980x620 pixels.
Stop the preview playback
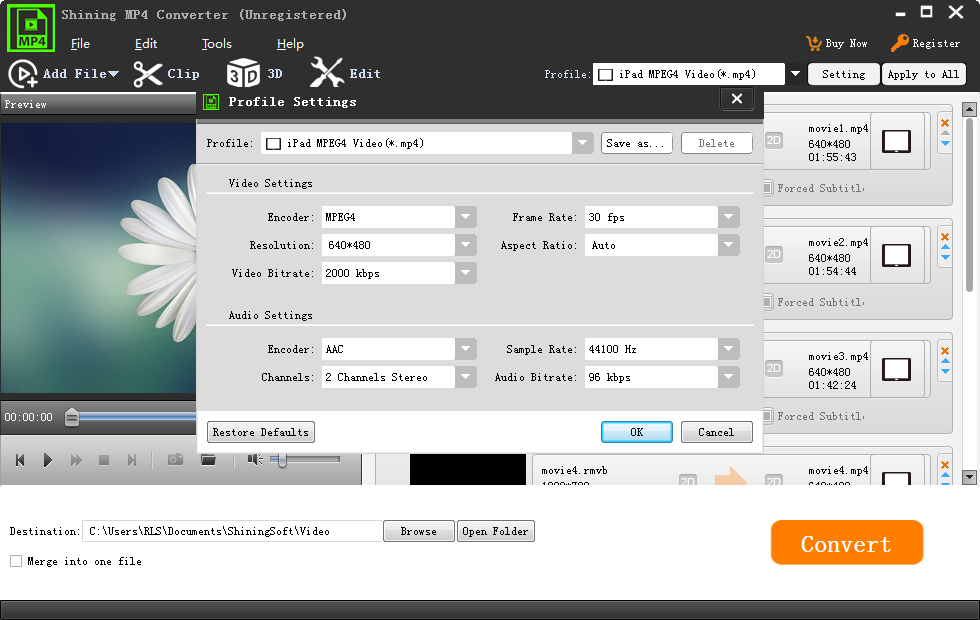[x=104, y=460]
